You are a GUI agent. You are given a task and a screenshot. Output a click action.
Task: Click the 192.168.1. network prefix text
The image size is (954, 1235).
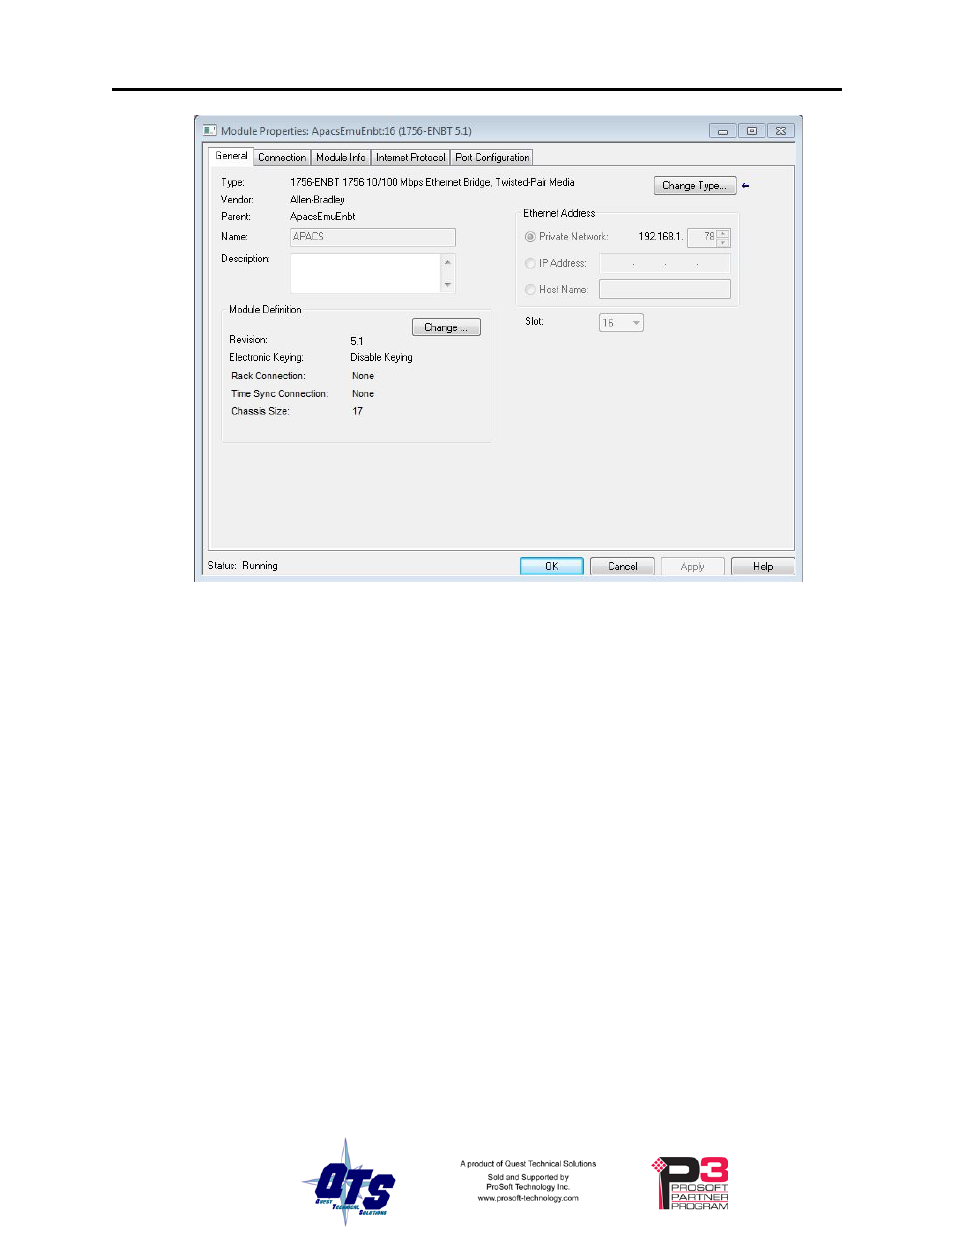660,237
